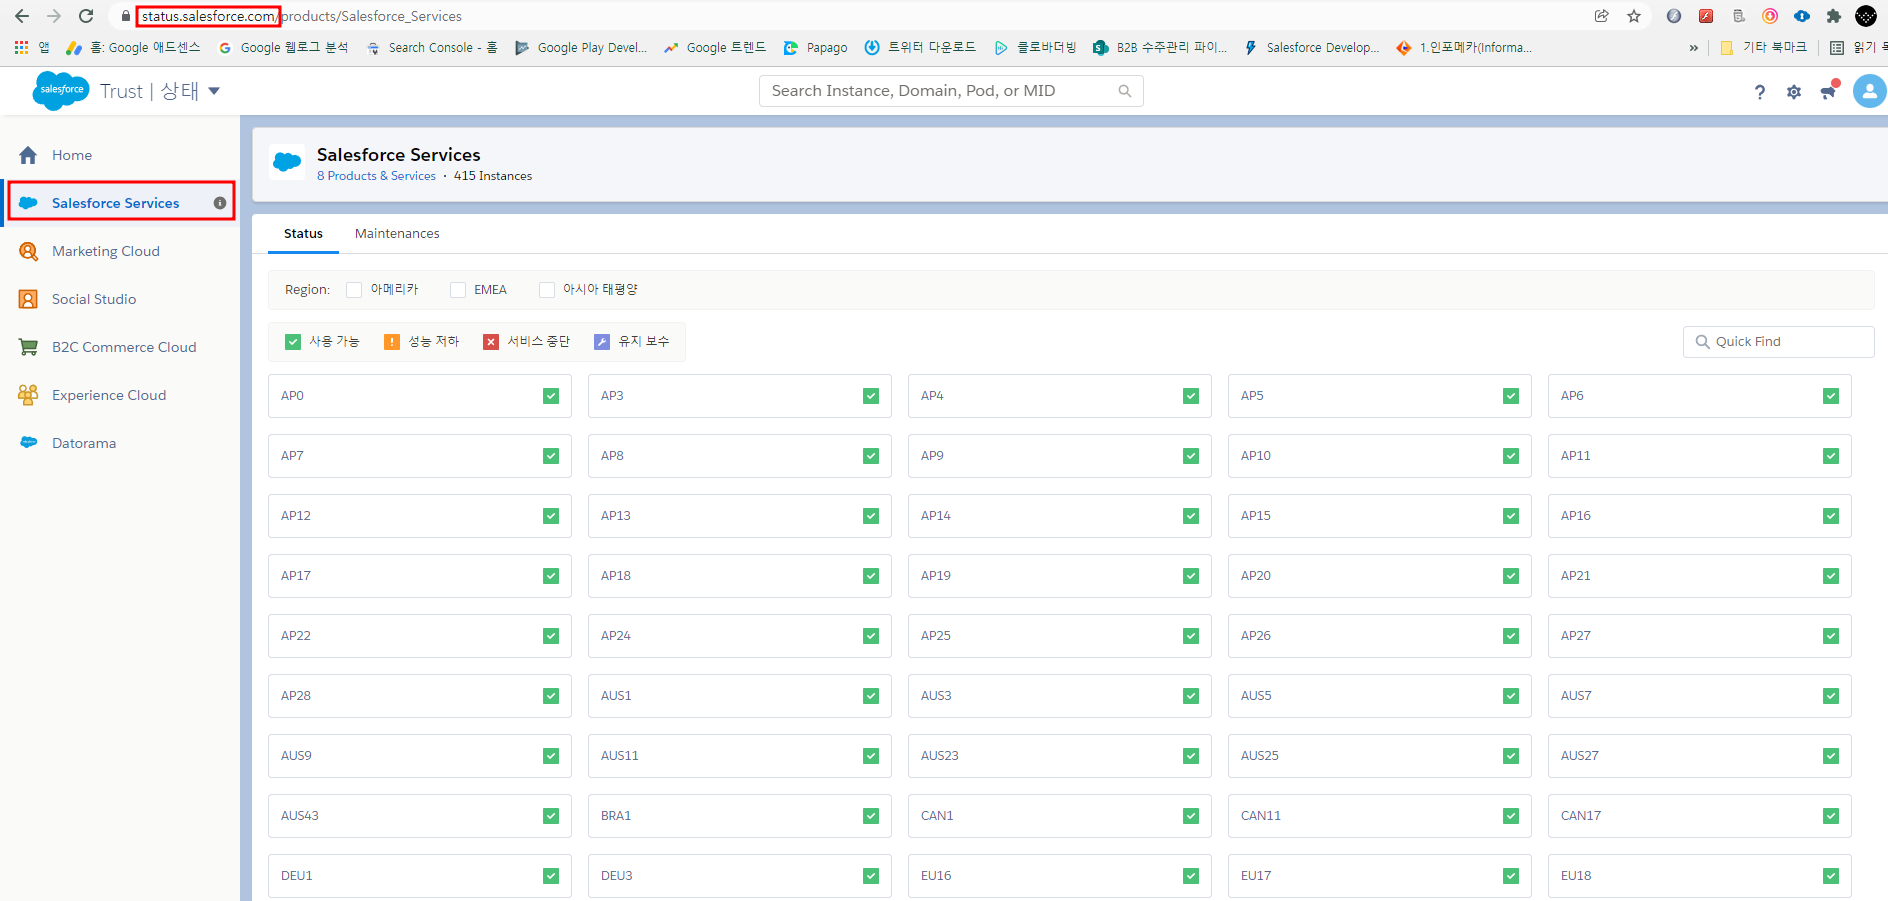Viewport: 1888px width, 901px height.
Task: Bookmark this page with star icon
Action: 1634,16
